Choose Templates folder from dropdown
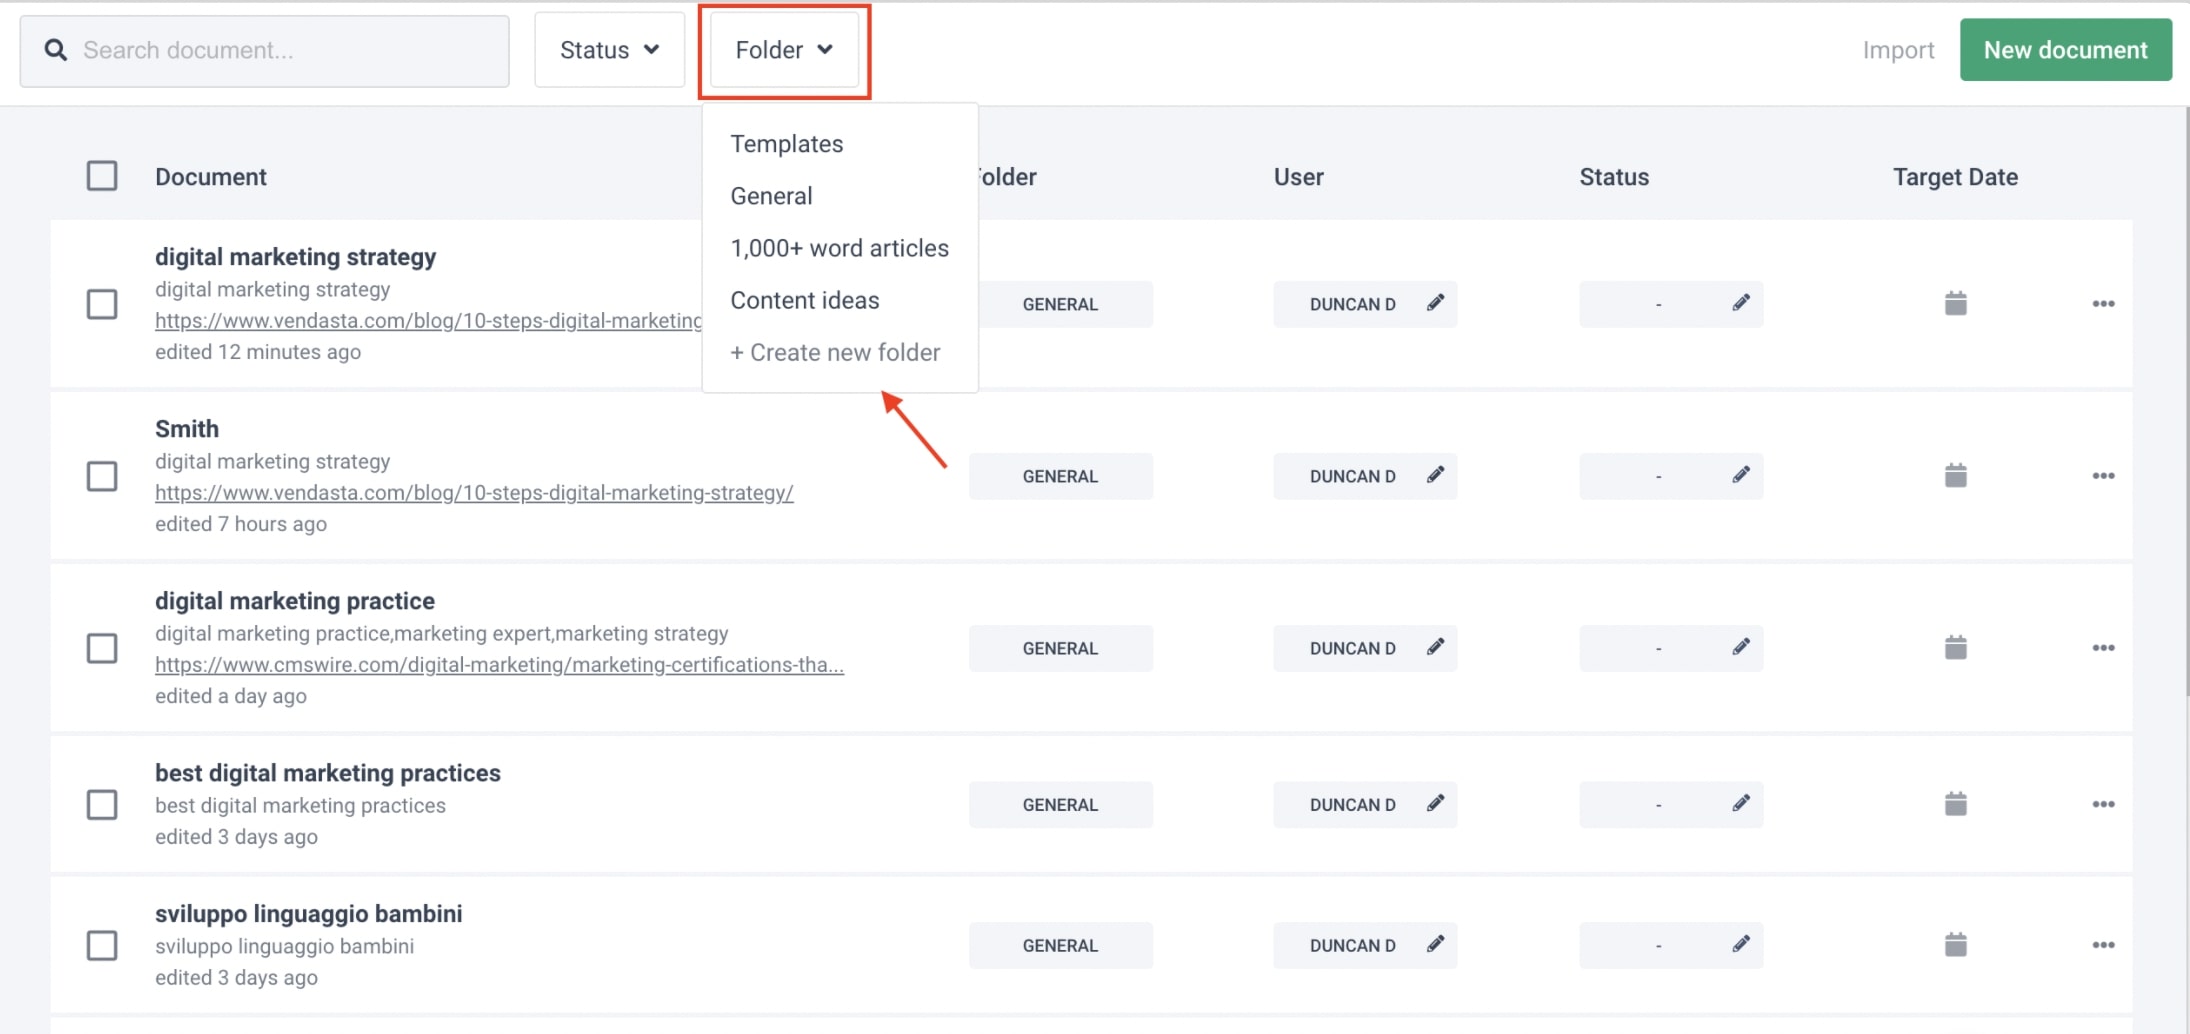 787,144
